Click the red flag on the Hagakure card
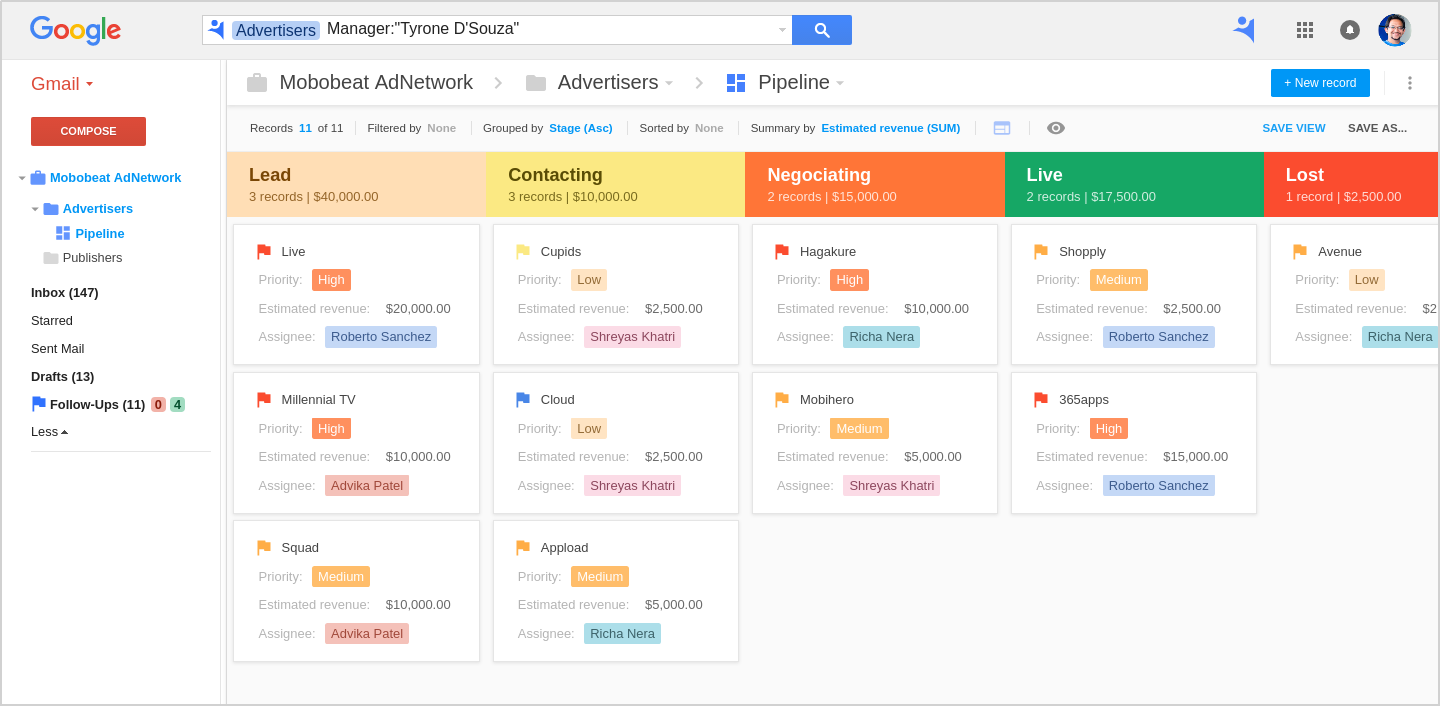The height and width of the screenshot is (706, 1440). (x=782, y=252)
